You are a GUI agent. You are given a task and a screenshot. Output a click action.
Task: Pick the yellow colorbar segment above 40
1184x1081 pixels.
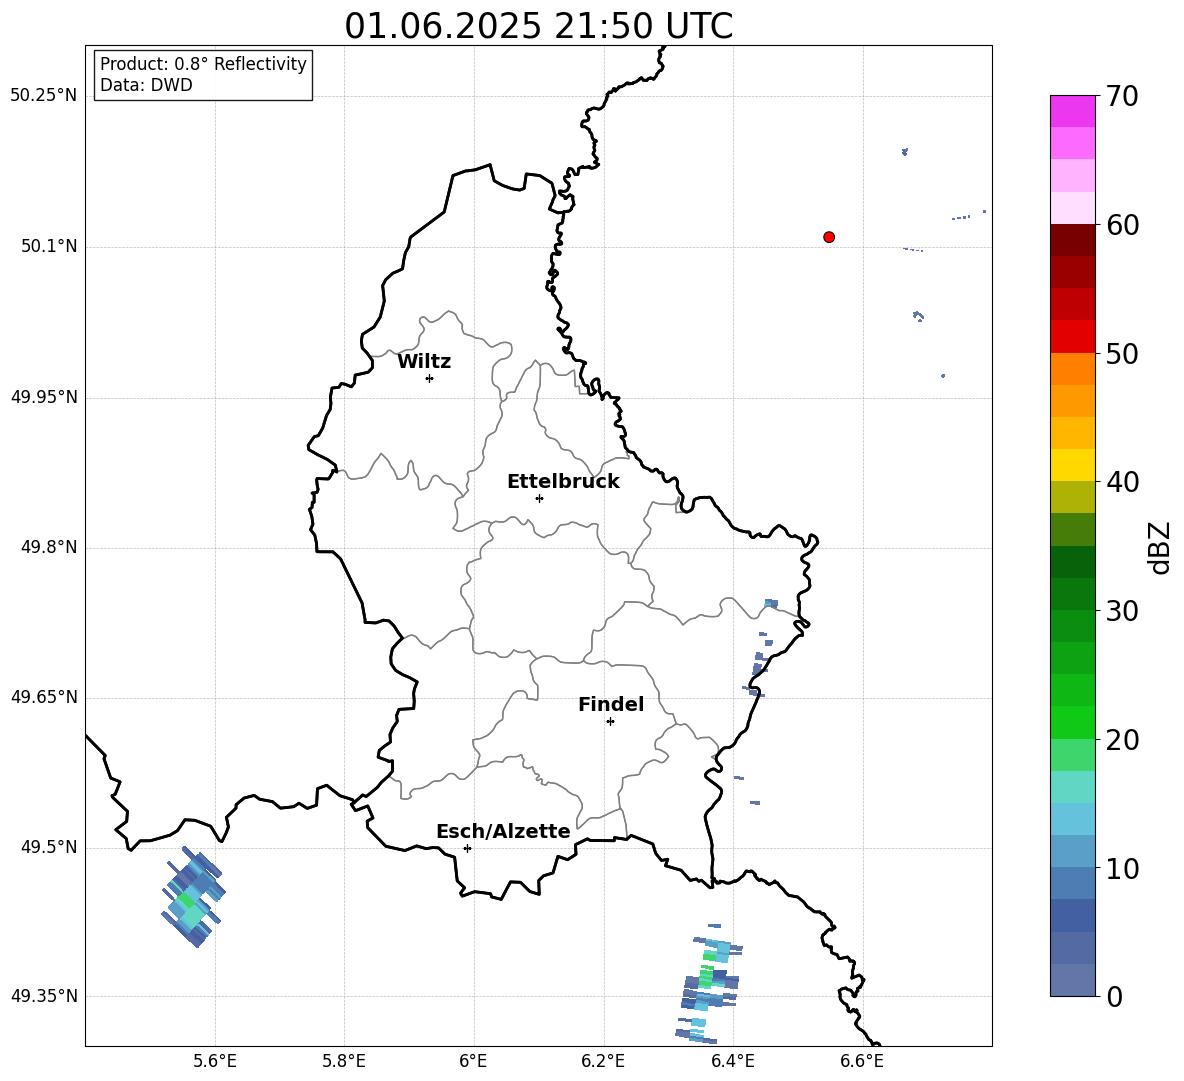tap(1072, 465)
